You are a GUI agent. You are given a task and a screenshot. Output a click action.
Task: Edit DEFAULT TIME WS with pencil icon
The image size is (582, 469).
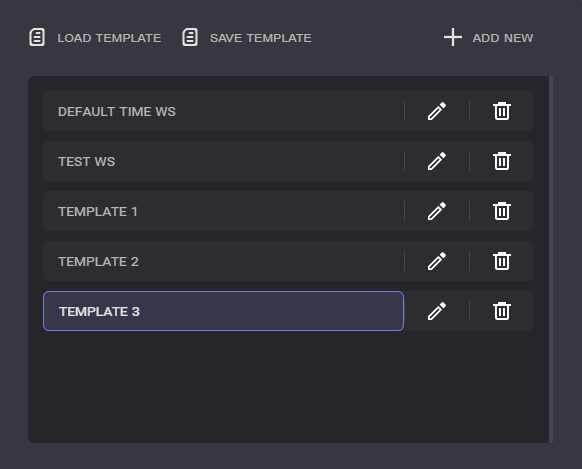437,111
